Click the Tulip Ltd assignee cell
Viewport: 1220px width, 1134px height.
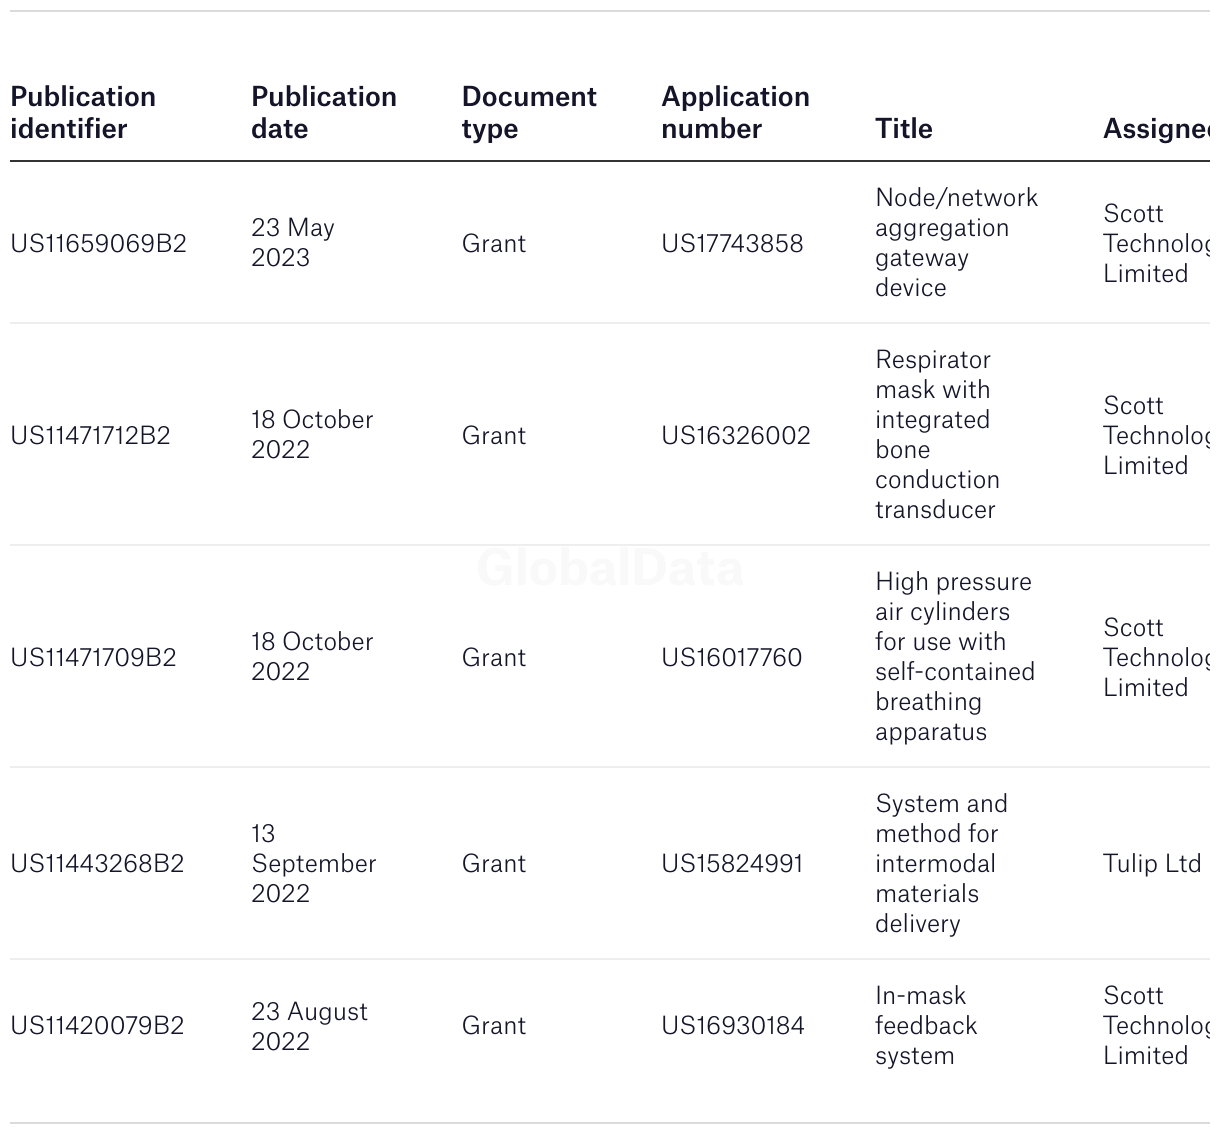(x=1151, y=863)
